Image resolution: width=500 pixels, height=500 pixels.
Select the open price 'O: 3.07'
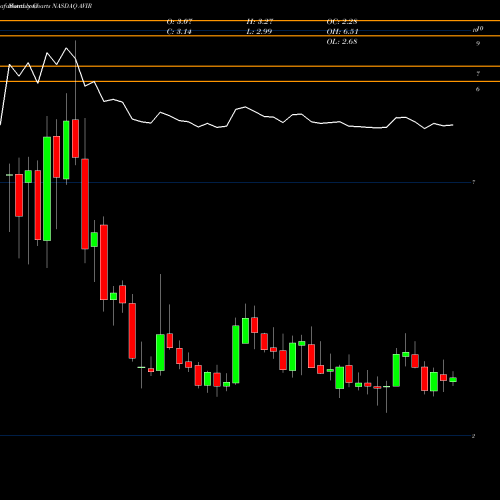[179, 22]
